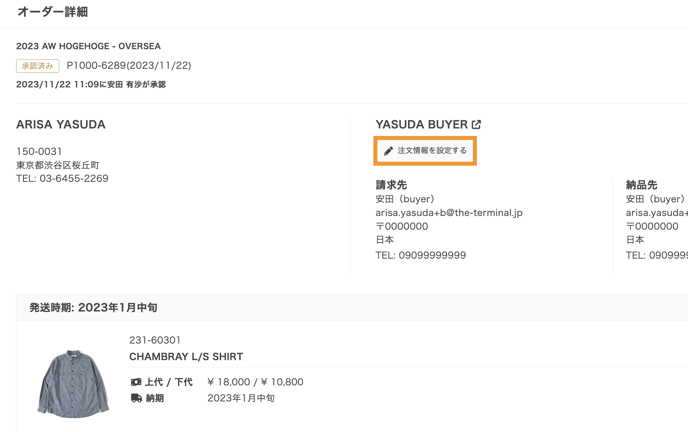Click the 2023 AW HOGEHOGE - OVERSEA title
Viewport: 688px width, 432px height.
[88, 46]
